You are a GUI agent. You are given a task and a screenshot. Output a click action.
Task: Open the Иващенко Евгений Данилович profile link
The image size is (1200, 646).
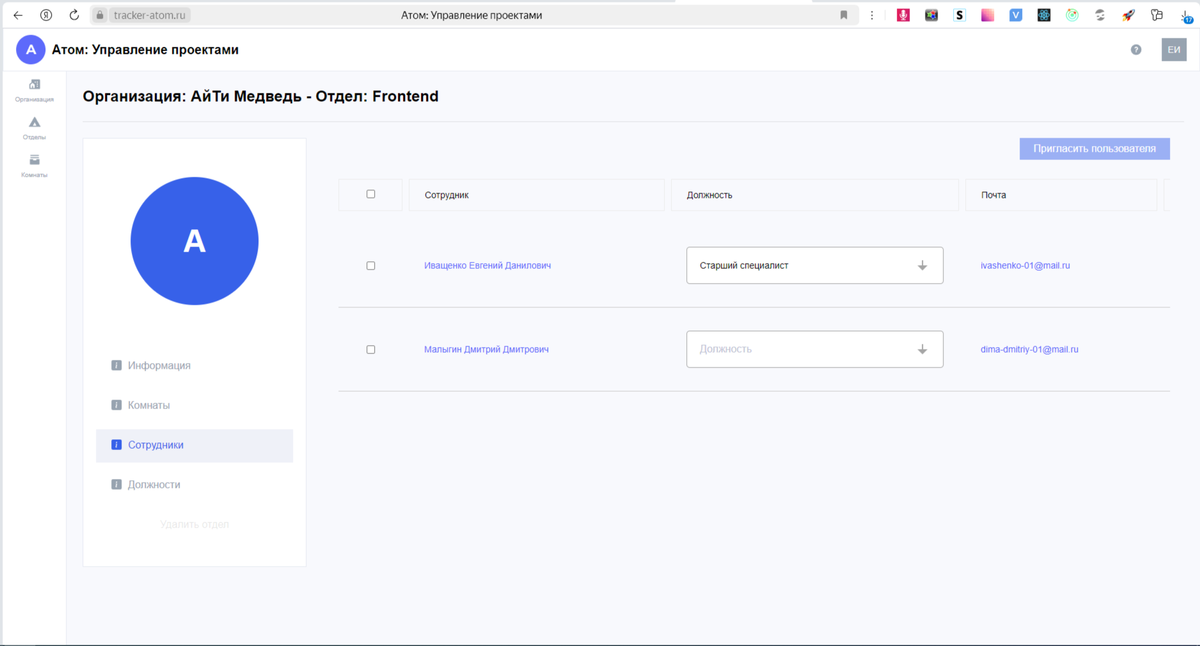[487, 266]
